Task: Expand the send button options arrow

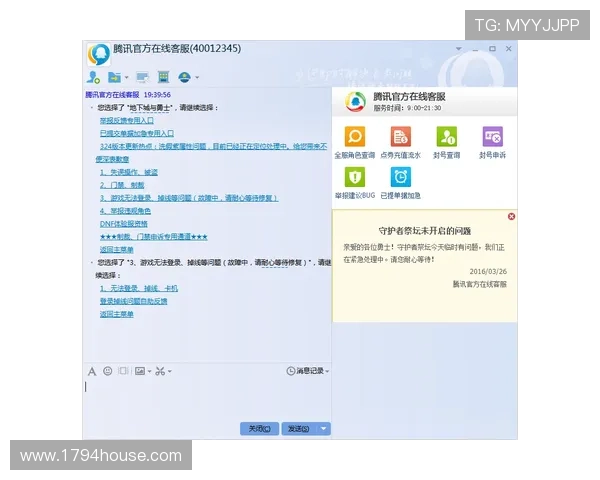Action: click(324, 429)
